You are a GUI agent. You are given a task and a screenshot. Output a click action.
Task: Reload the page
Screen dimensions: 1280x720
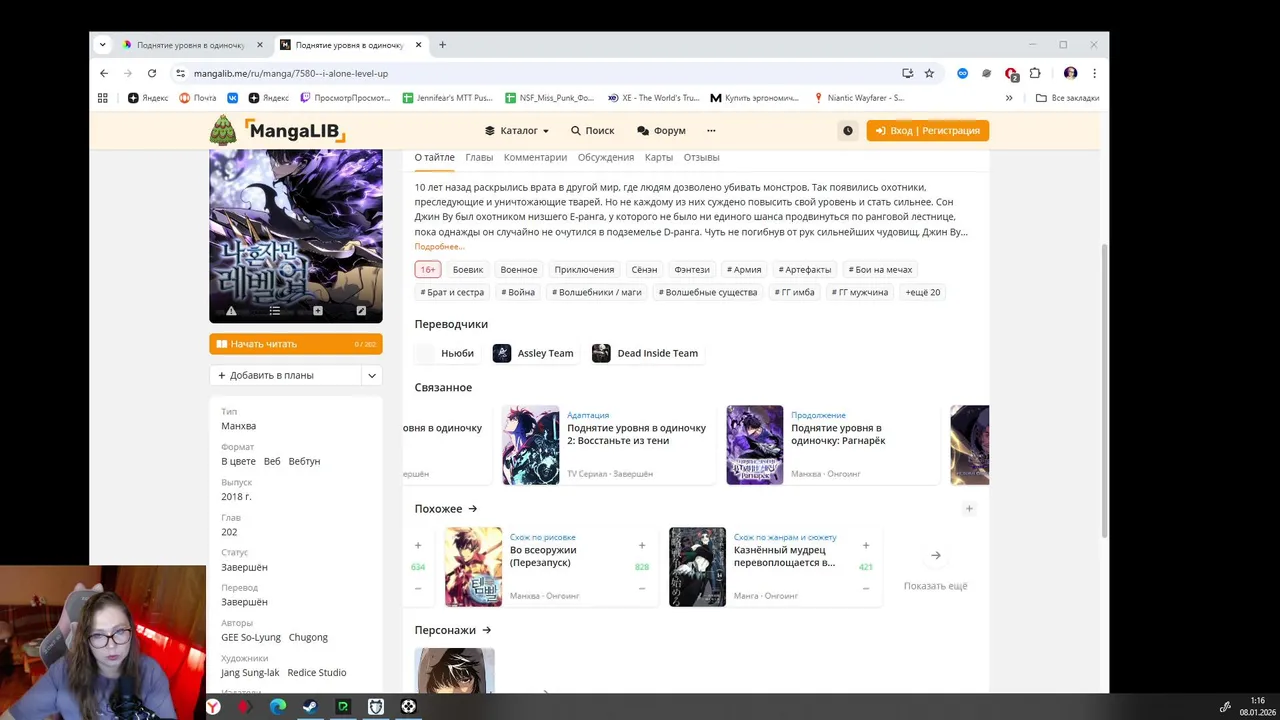pyautogui.click(x=152, y=73)
